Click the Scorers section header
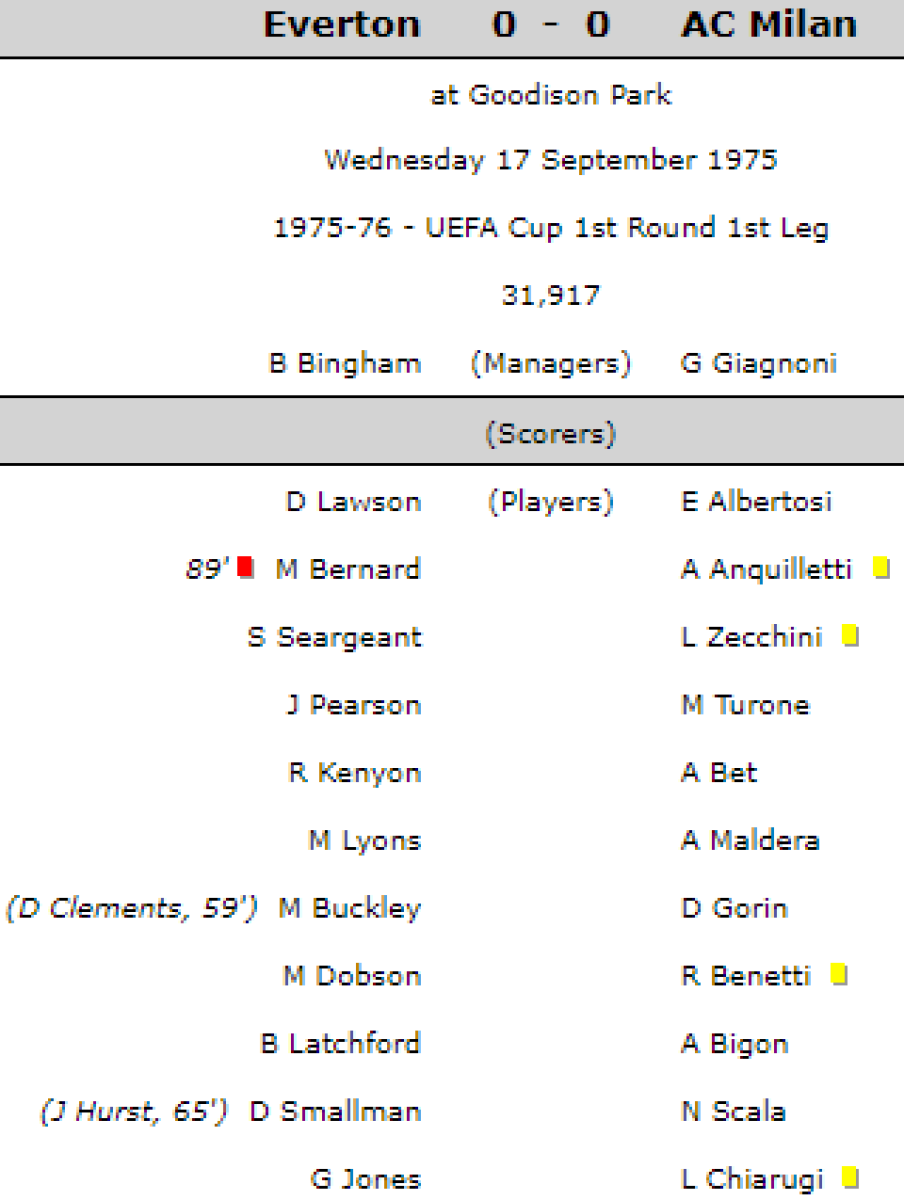The width and height of the screenshot is (904, 1200). pos(551,434)
